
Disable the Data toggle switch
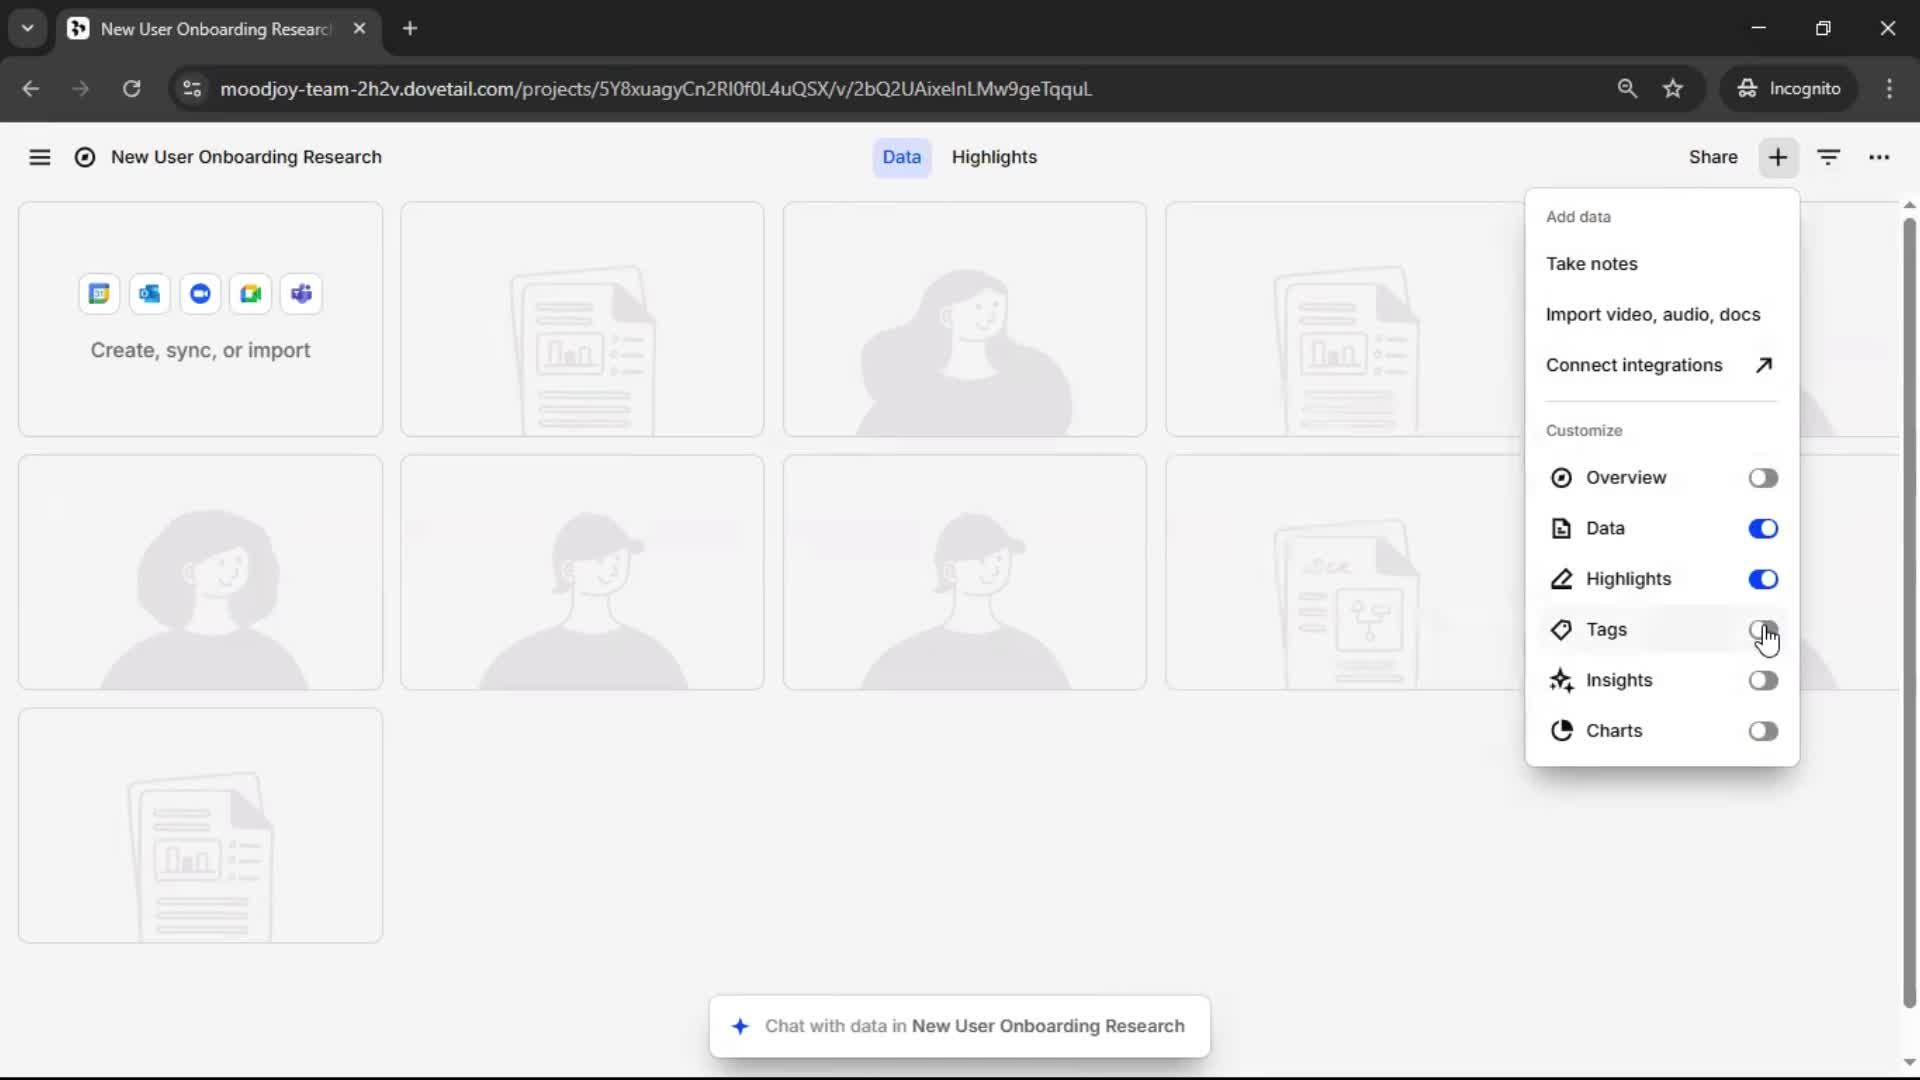point(1762,529)
